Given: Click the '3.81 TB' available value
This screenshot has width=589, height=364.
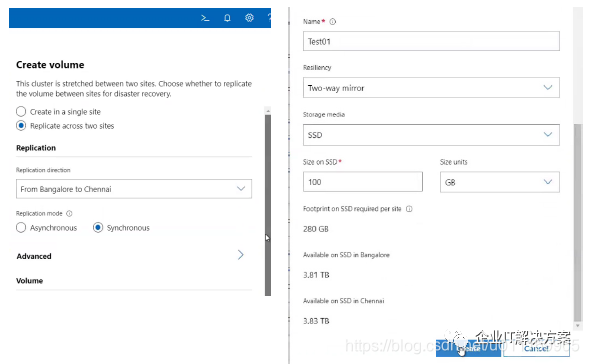Looking at the screenshot, I should point(316,275).
